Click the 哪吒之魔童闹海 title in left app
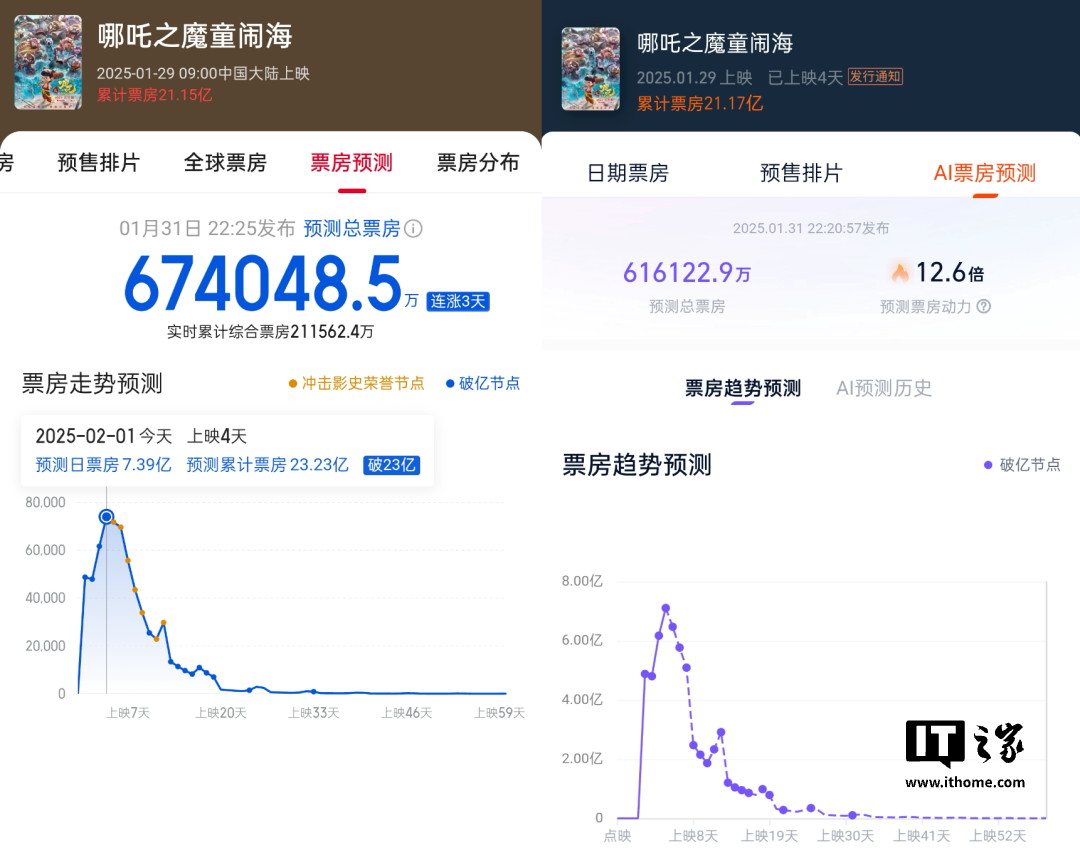Image resolution: width=1080 pixels, height=855 pixels. (195, 36)
